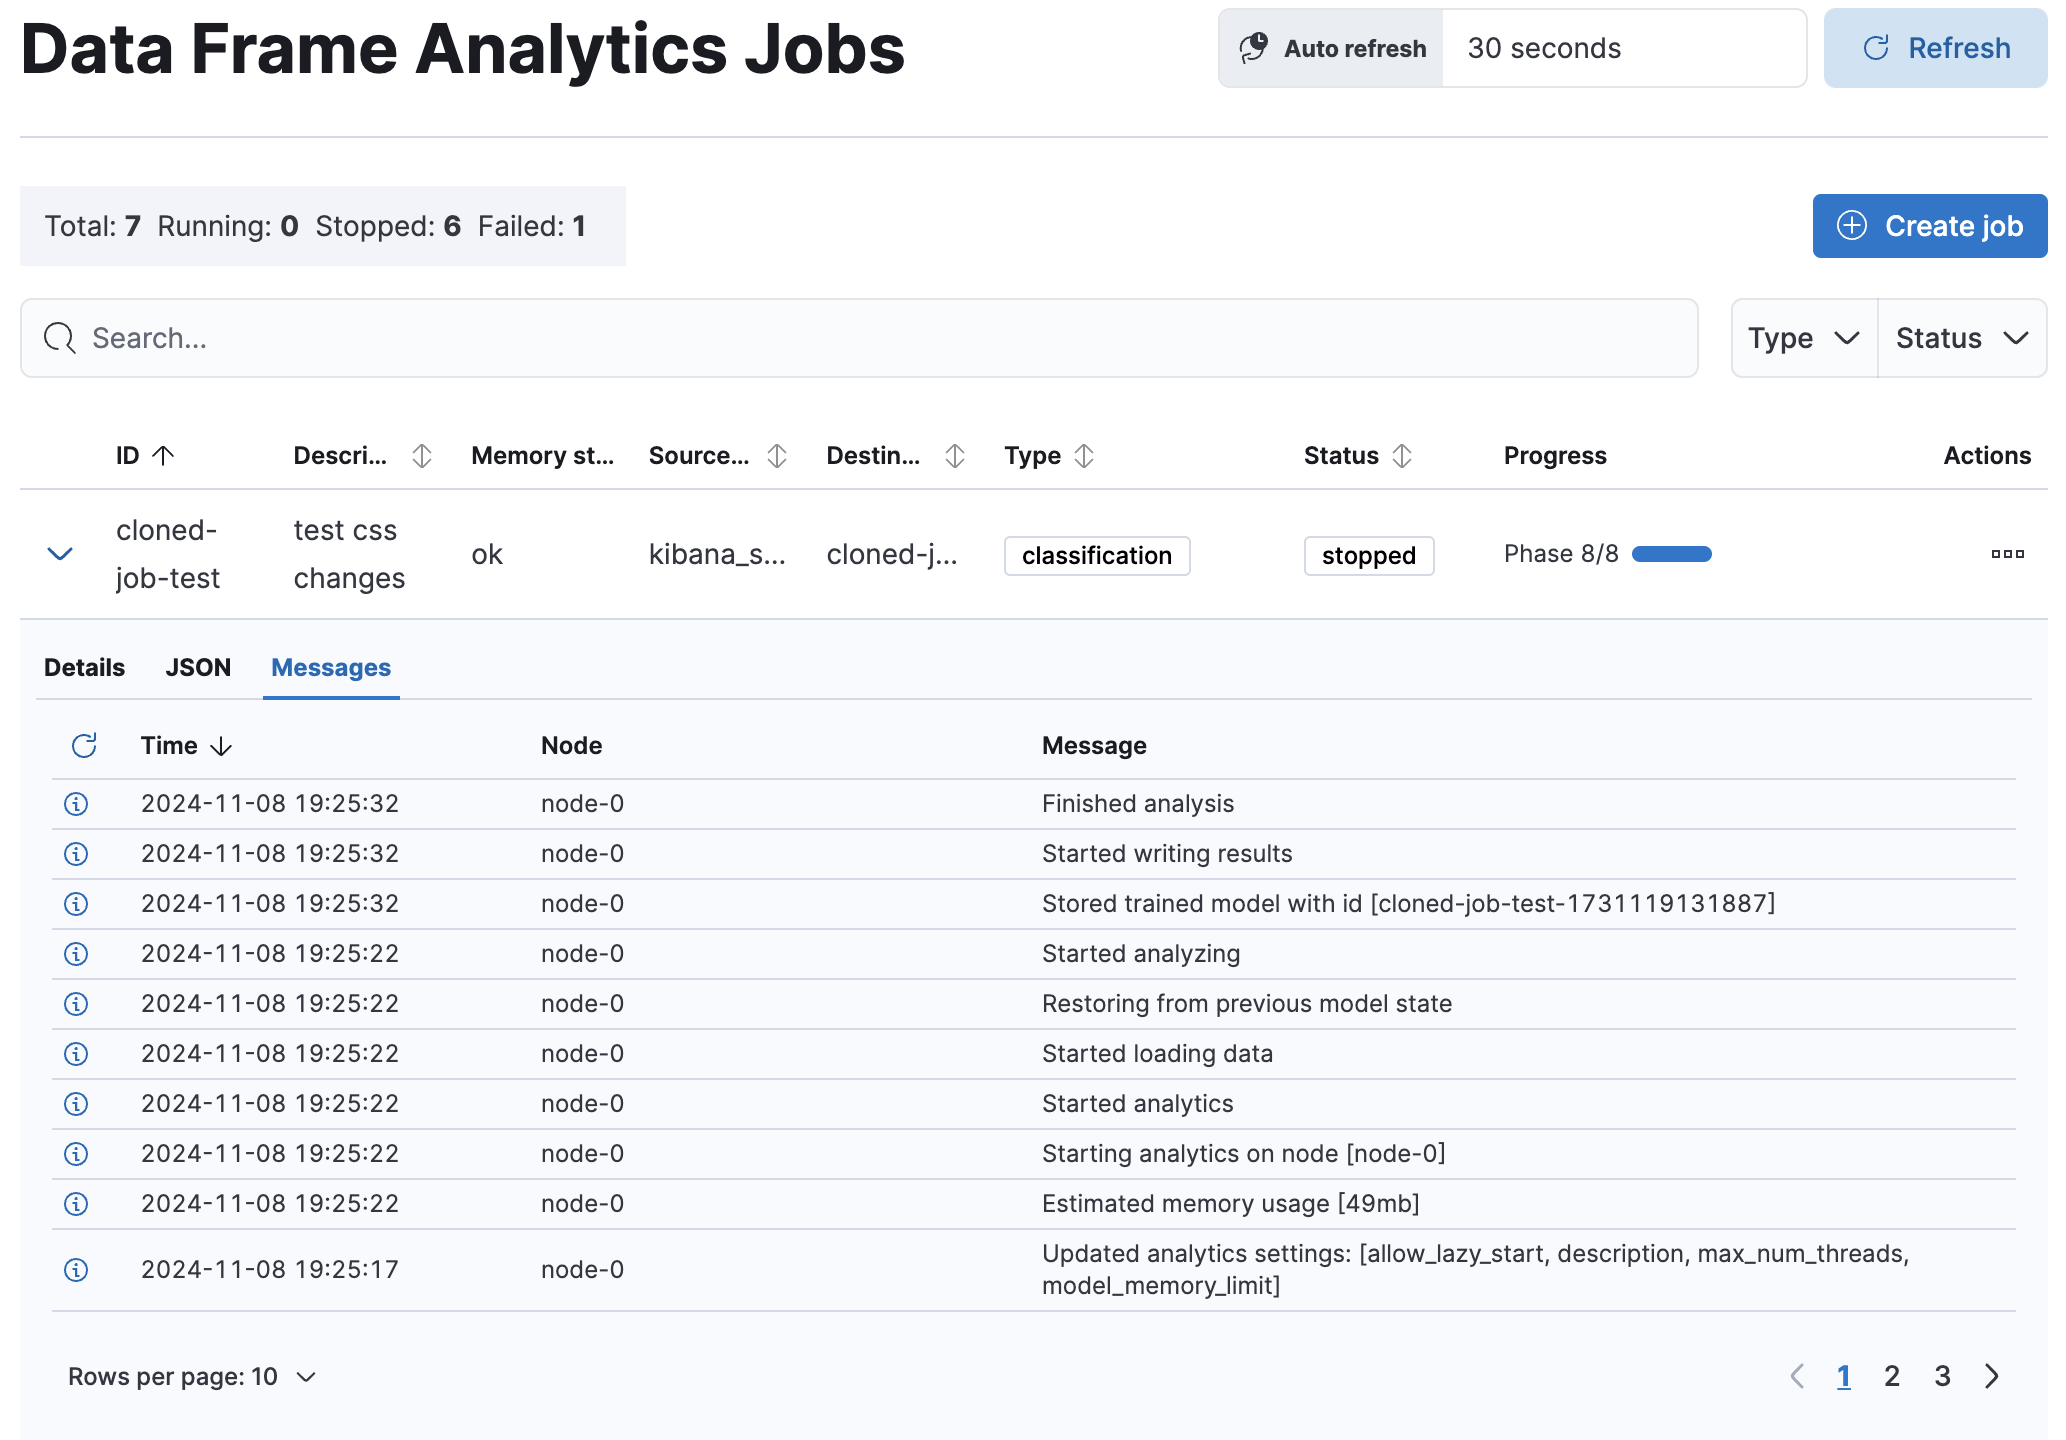This screenshot has width=2066, height=1440.
Task: Click info icon for Started loading data
Action: 76,1054
